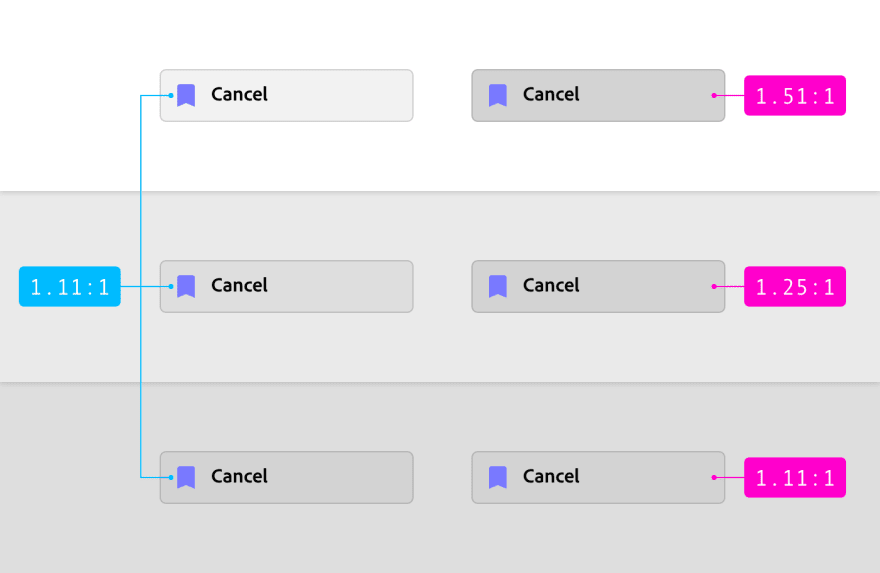The width and height of the screenshot is (880, 573).
Task: Click the blue dot at the bottom-left button edge
Action: 171,478
